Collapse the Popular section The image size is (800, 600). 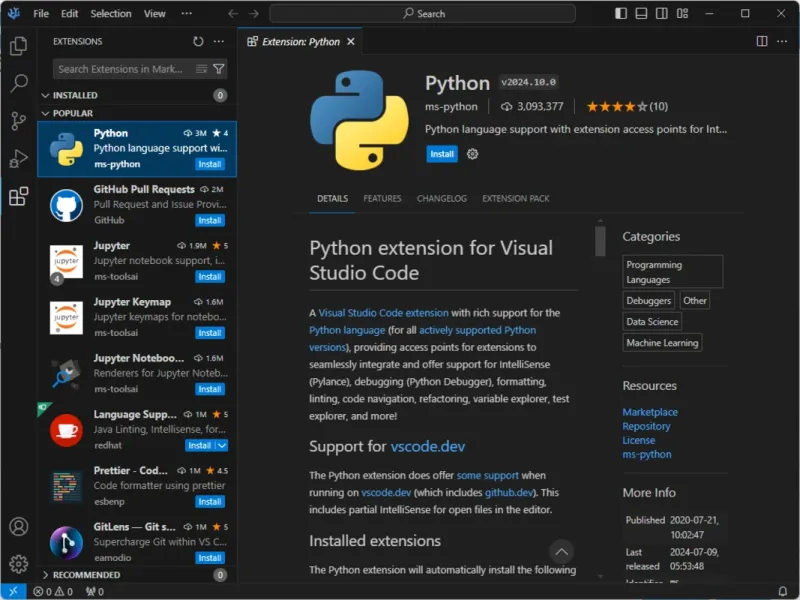(x=137, y=113)
